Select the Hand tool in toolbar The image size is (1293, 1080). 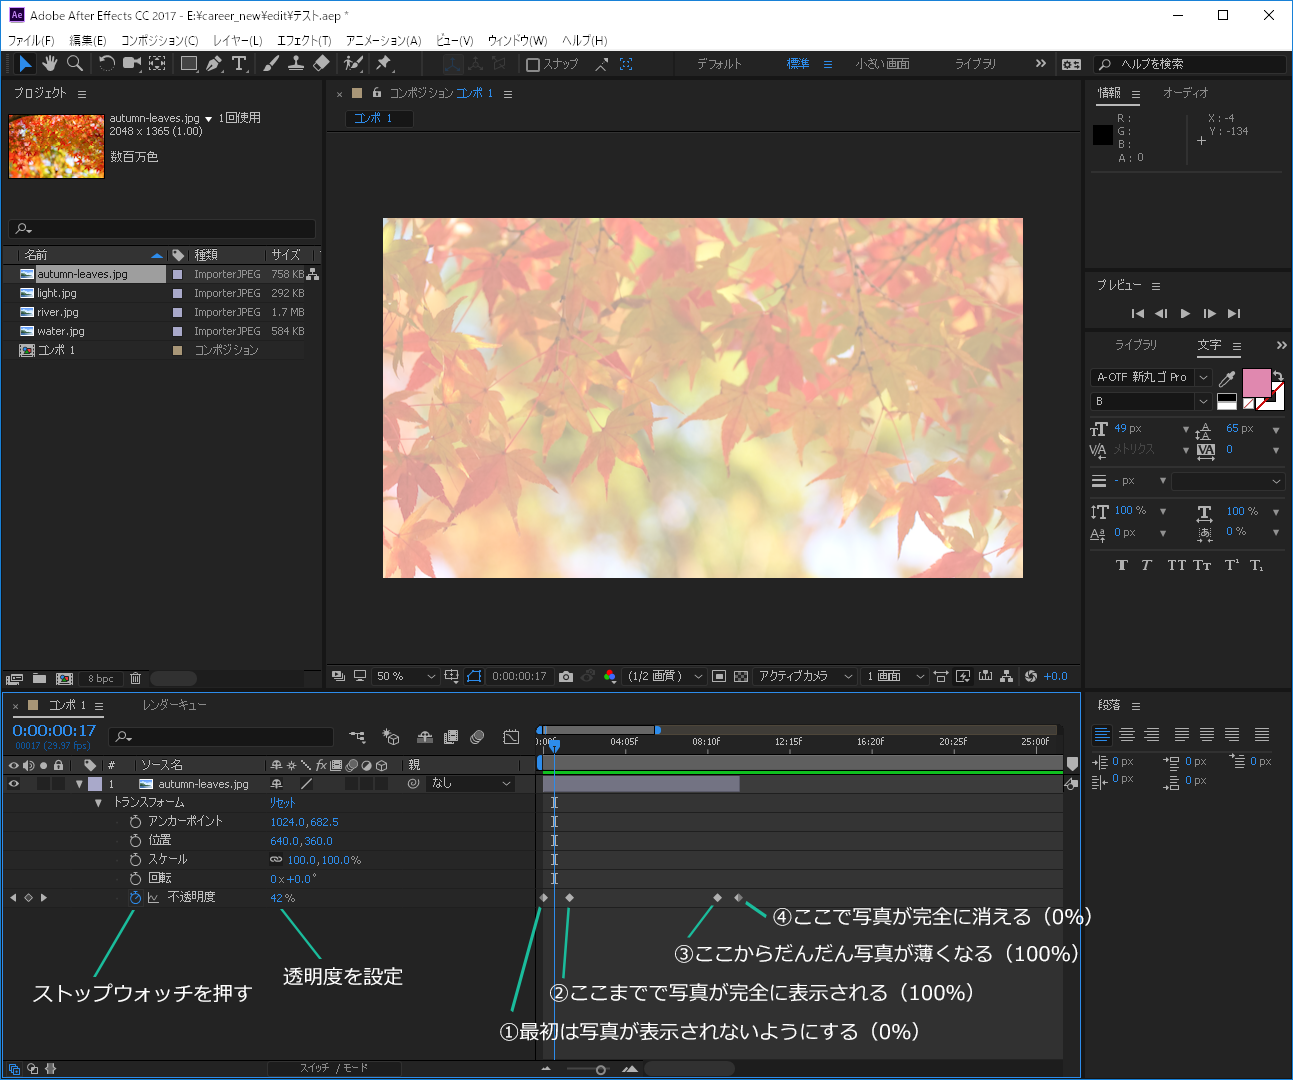click(50, 64)
